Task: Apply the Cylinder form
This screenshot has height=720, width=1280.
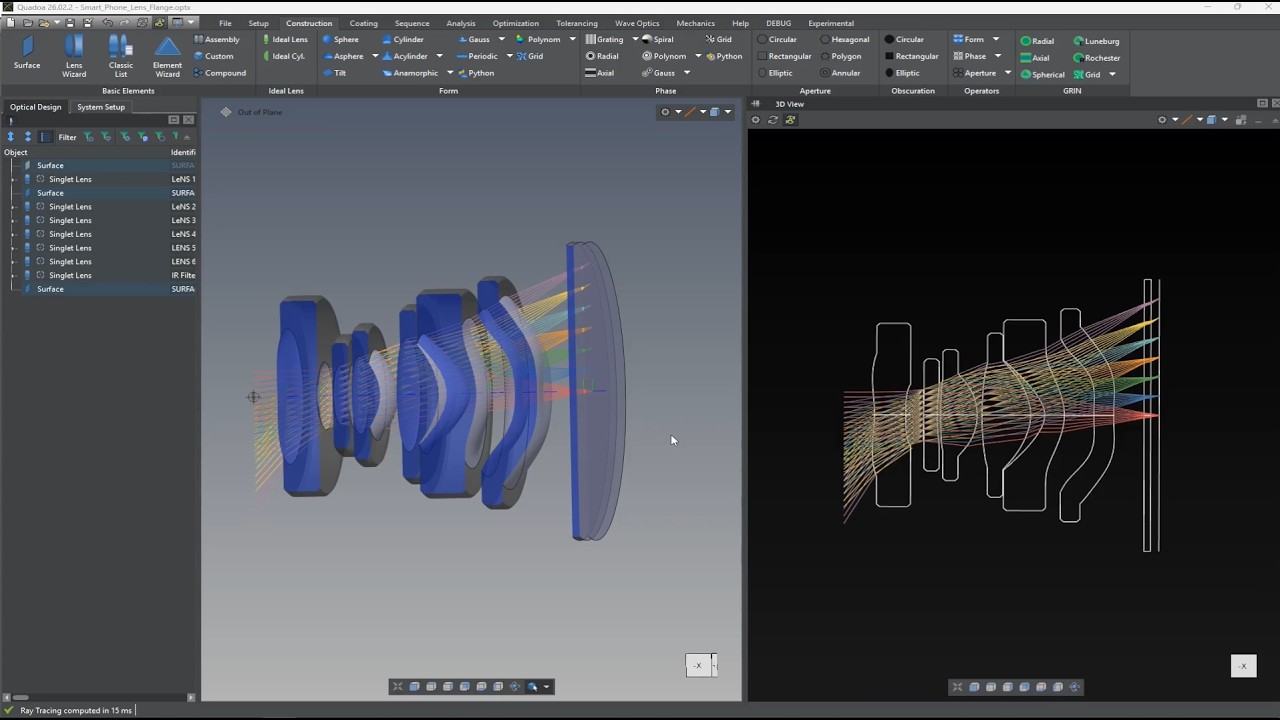Action: [x=403, y=40]
